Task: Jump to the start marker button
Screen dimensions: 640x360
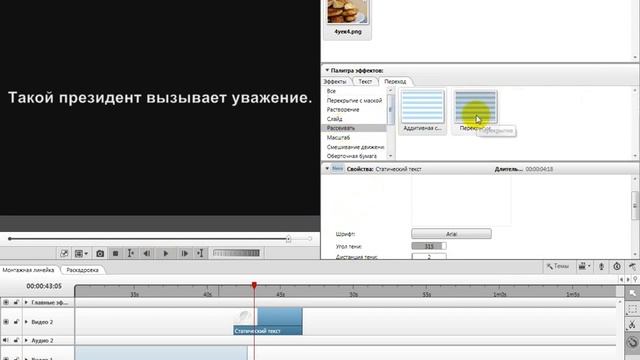Action: (x=131, y=253)
